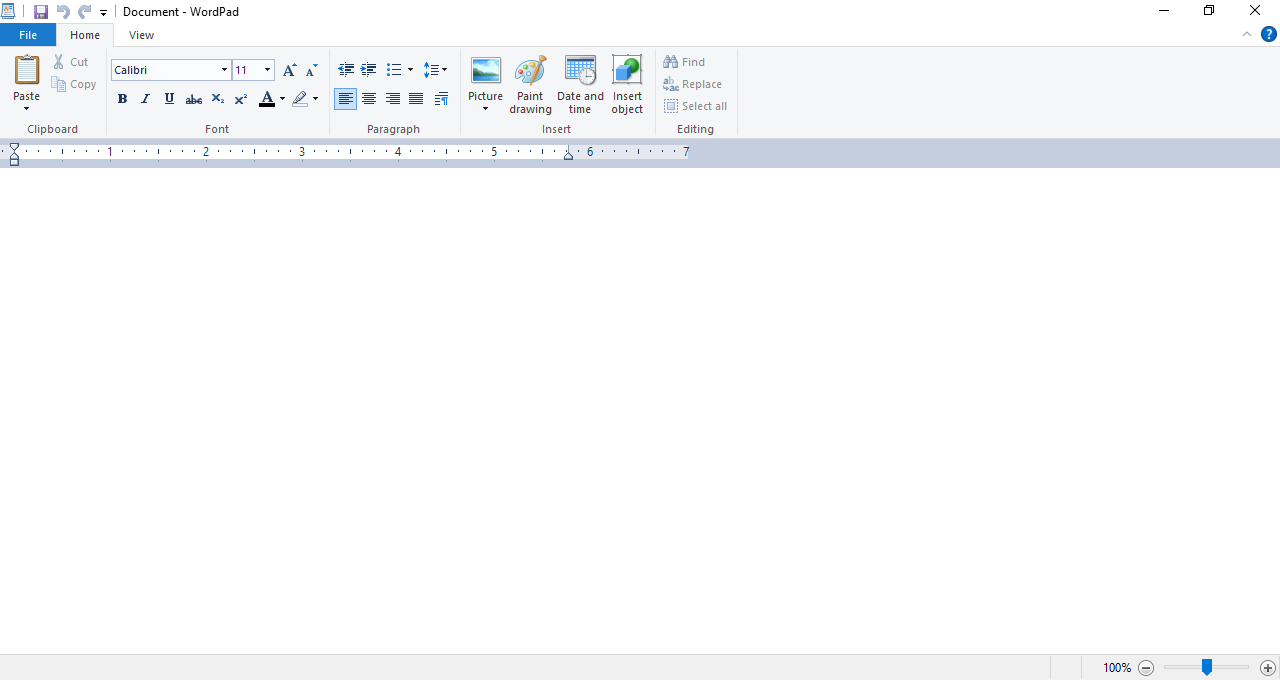Grow the font size
The height and width of the screenshot is (680, 1280).
(289, 70)
